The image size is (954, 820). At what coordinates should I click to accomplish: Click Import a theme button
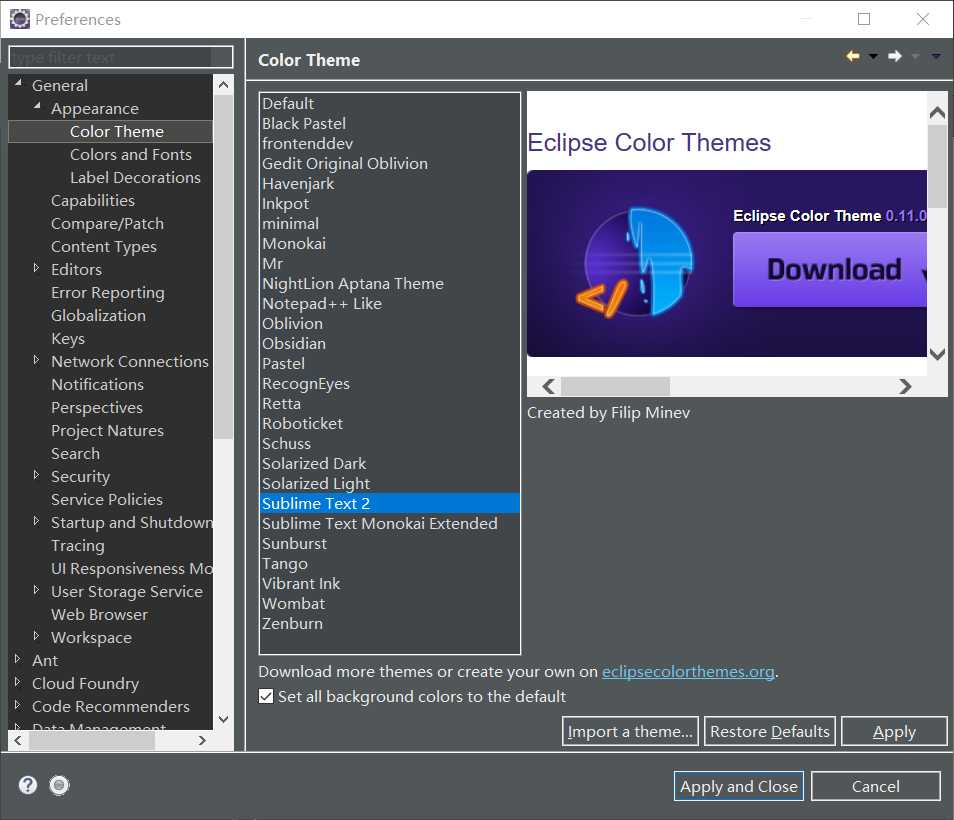click(630, 731)
